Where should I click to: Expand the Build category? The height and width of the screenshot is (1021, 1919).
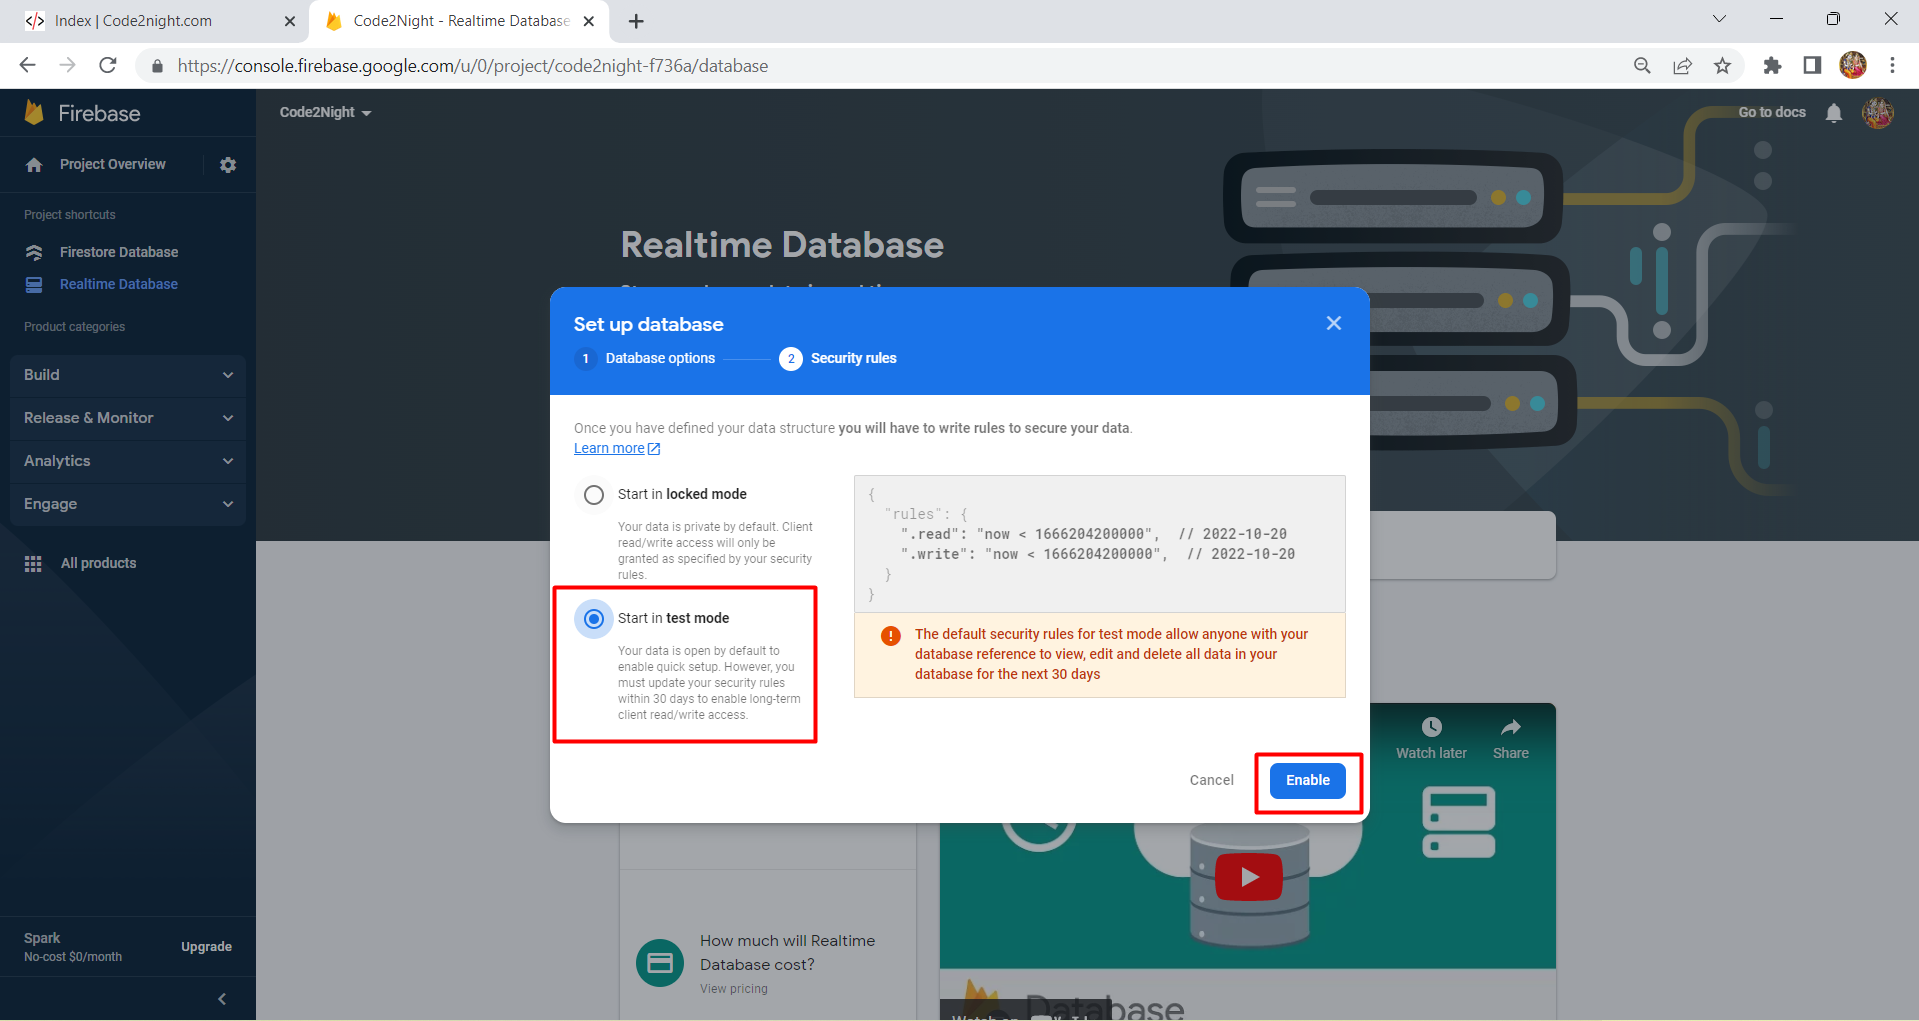[128, 375]
